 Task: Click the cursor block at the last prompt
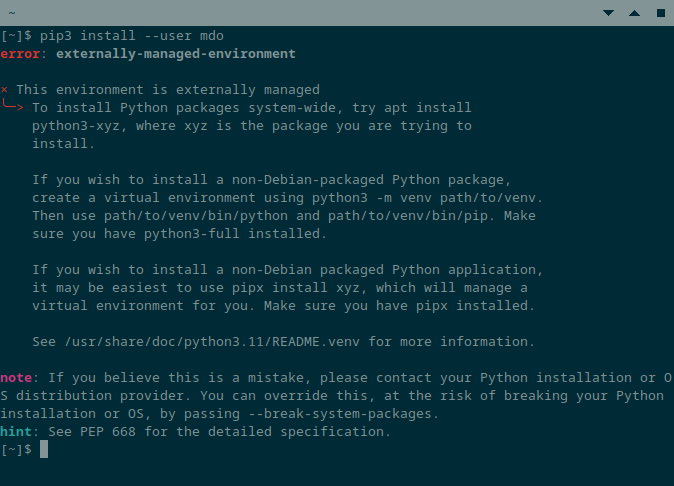[x=44, y=449]
